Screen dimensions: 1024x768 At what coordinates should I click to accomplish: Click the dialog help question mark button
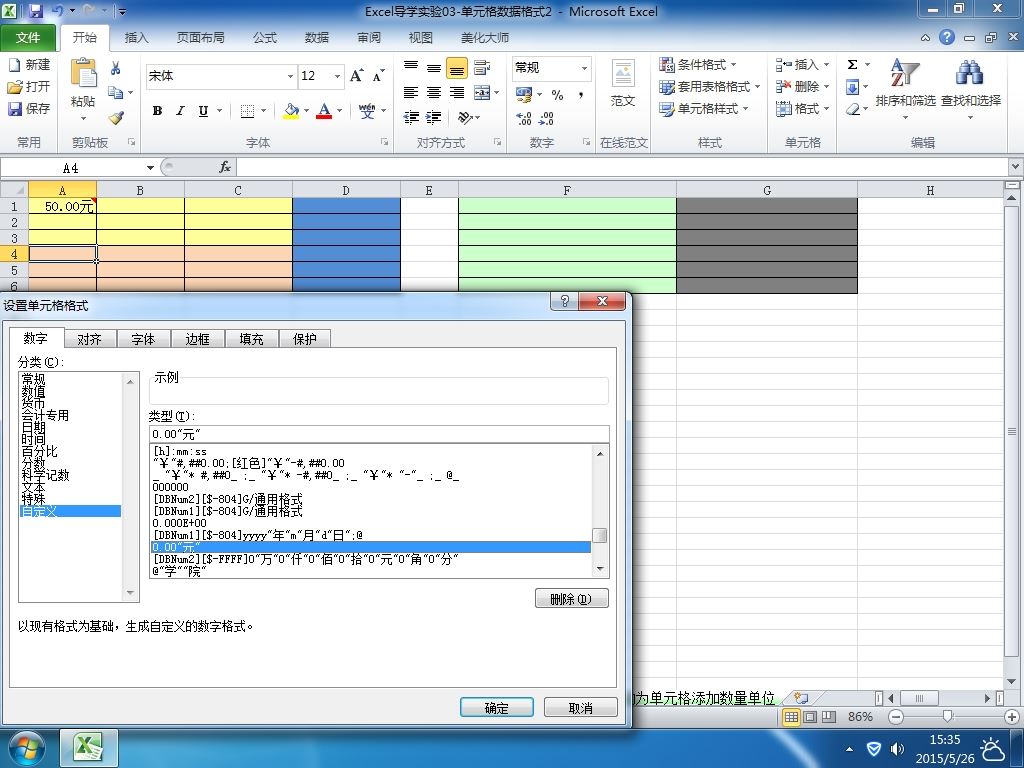coord(565,300)
